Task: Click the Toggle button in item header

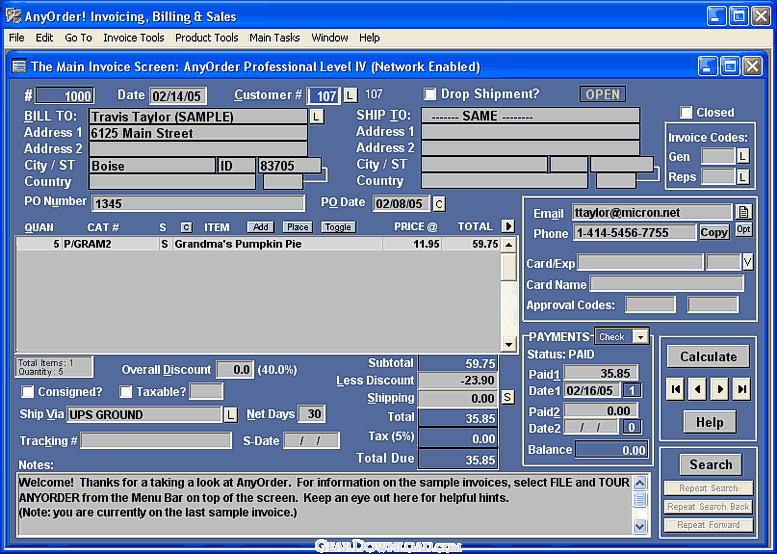Action: coord(338,227)
